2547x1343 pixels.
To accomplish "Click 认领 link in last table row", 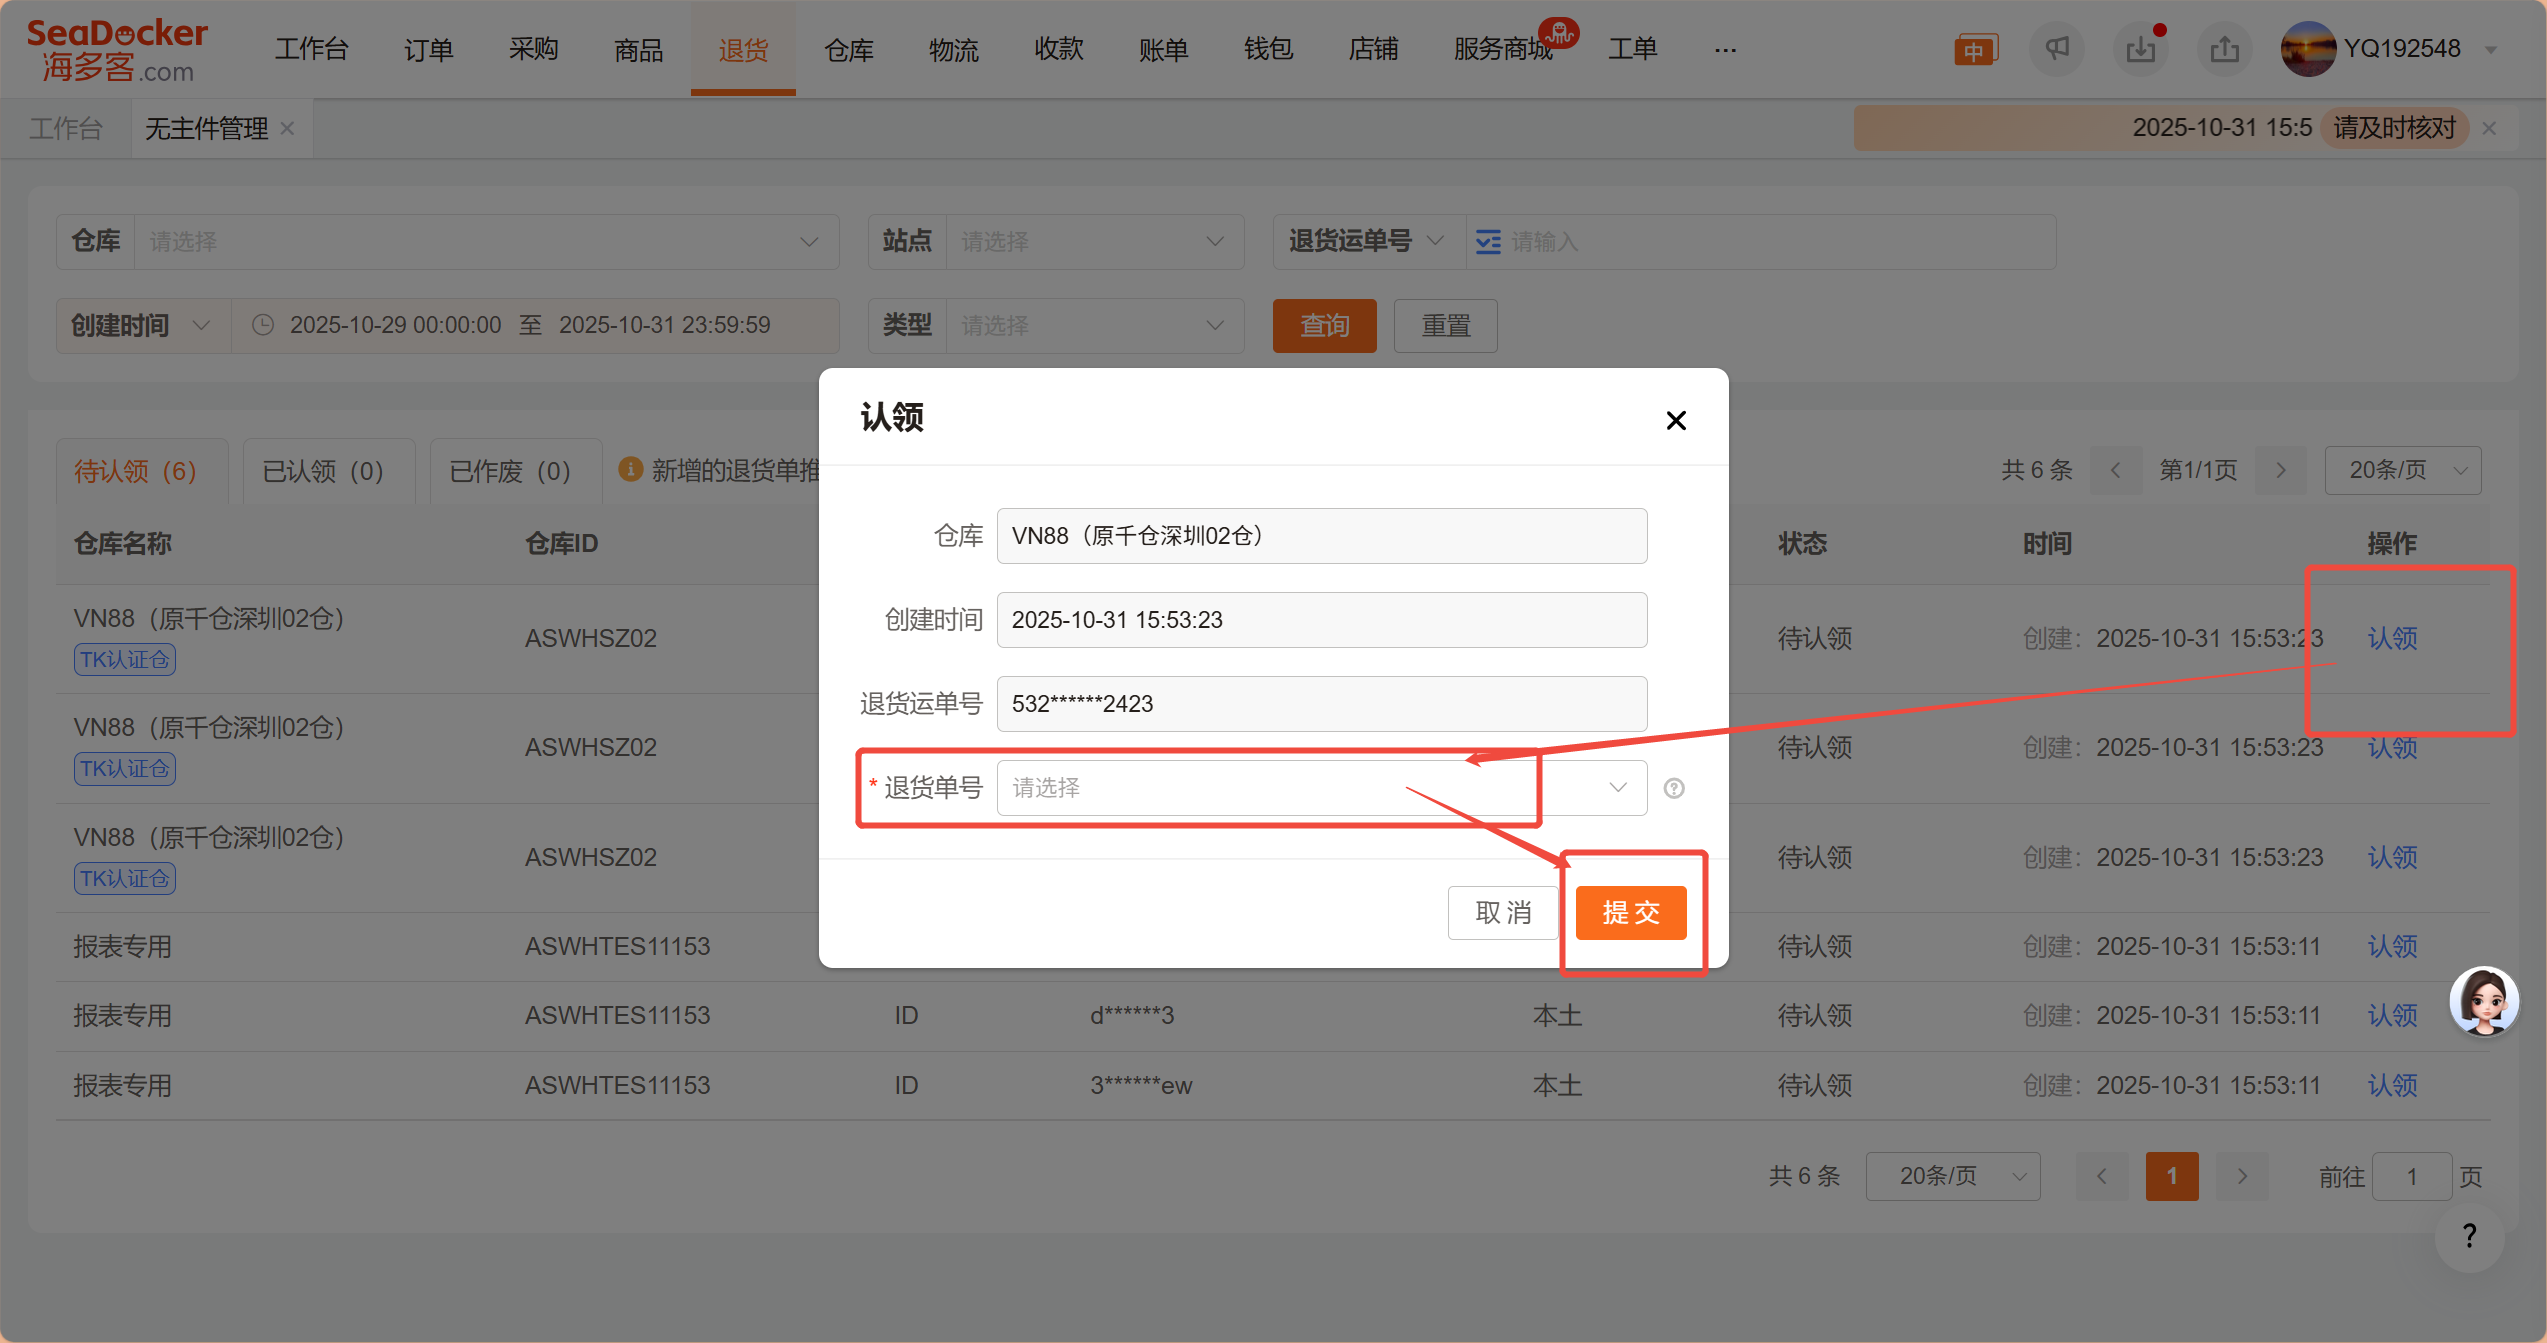I will pyautogui.click(x=2391, y=1085).
